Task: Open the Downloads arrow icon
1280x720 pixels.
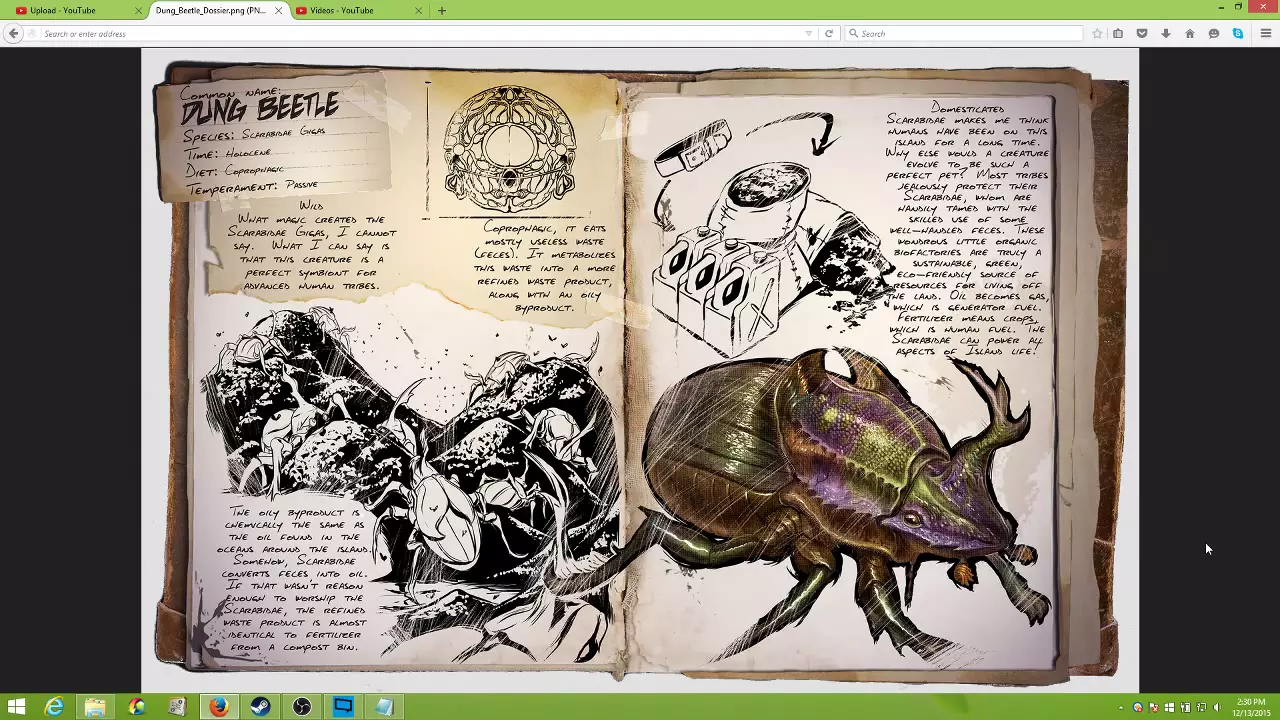Action: click(1166, 33)
